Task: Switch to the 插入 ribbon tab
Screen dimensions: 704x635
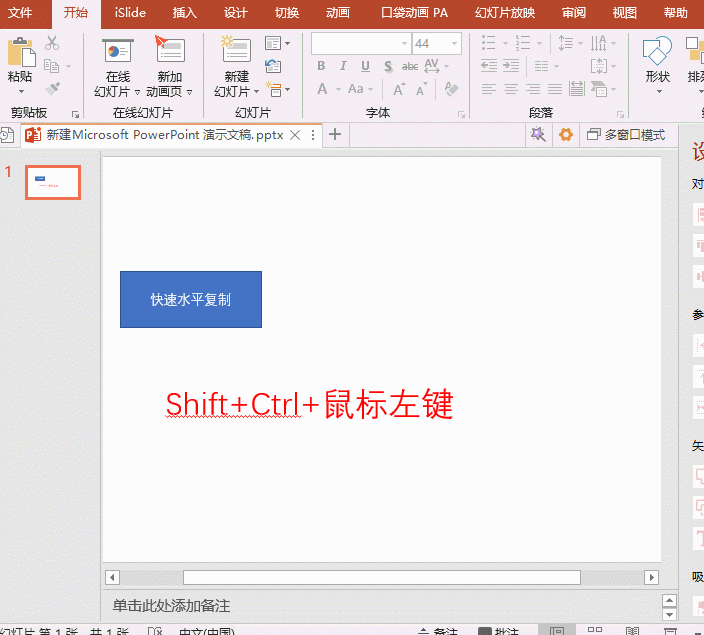Action: click(x=184, y=13)
